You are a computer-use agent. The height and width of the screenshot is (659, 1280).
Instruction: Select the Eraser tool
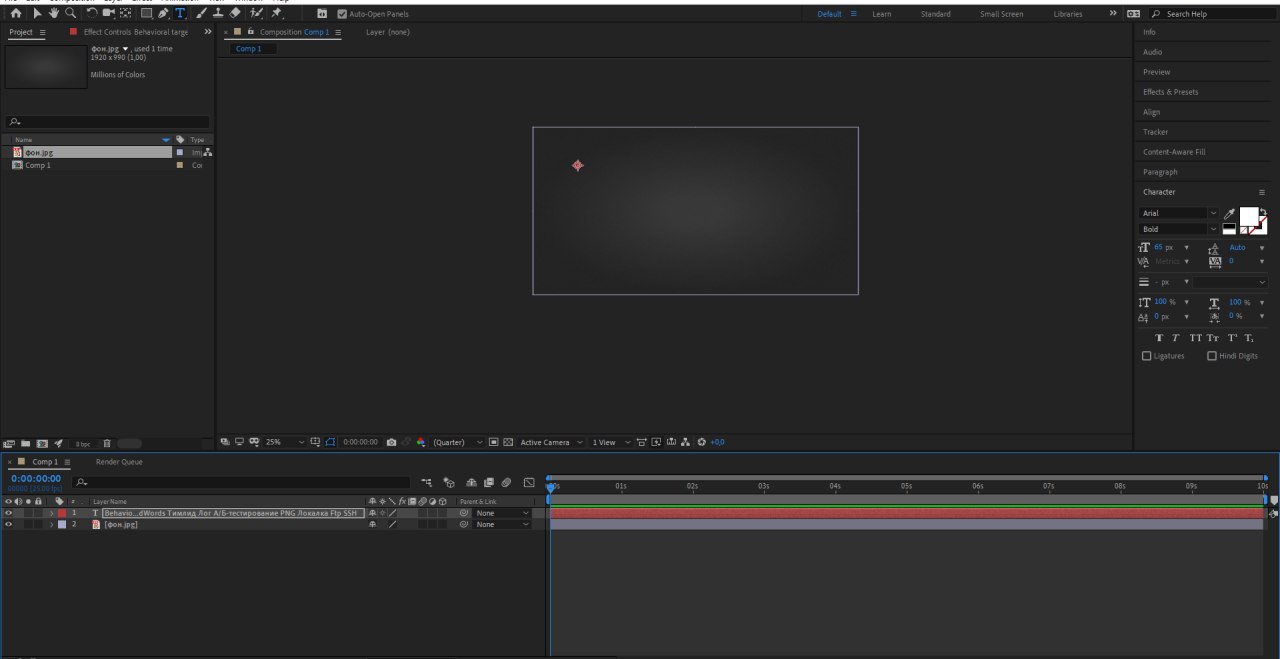pos(234,13)
